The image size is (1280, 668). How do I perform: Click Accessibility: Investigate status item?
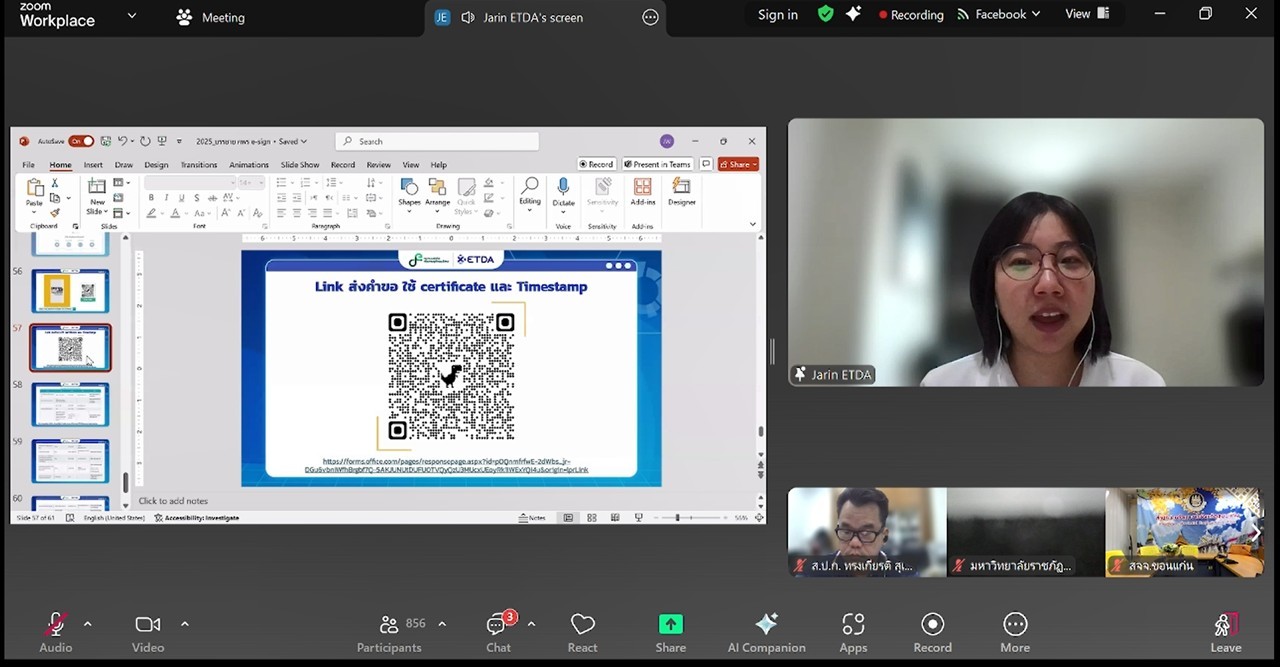196,518
